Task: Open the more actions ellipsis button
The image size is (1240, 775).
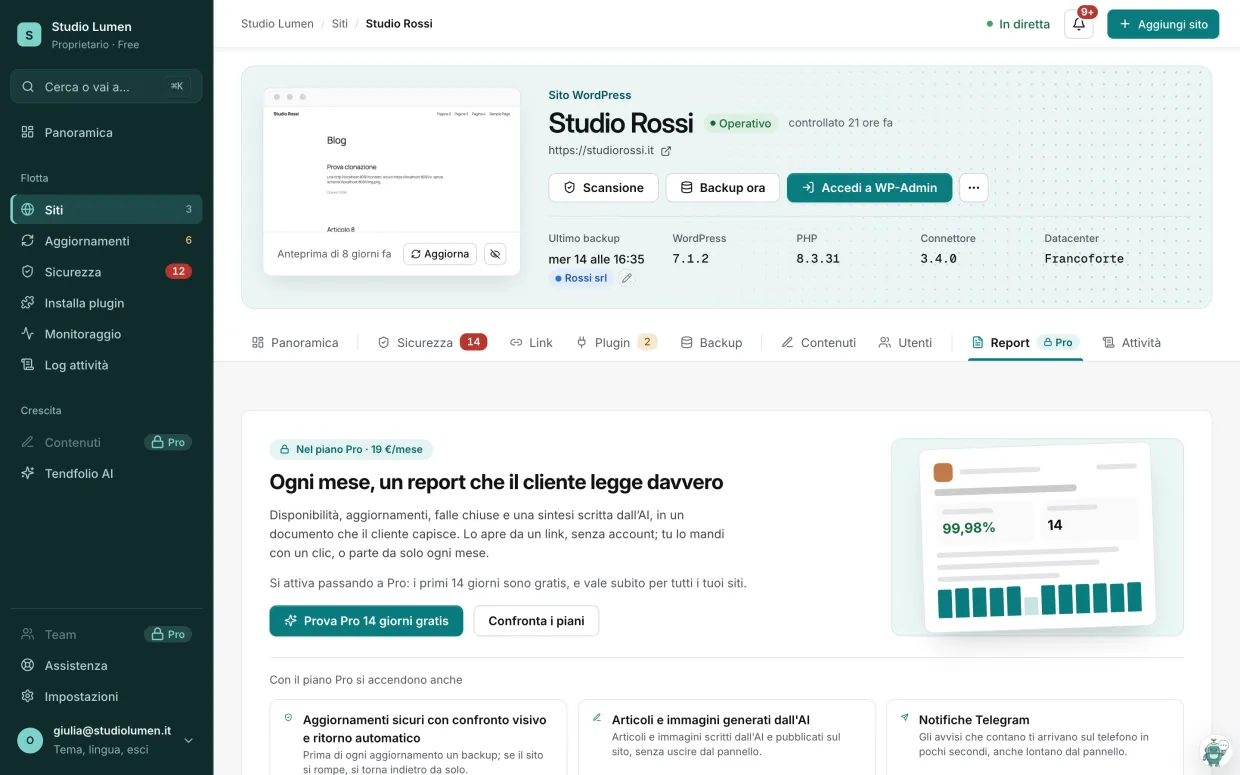Action: coord(974,188)
